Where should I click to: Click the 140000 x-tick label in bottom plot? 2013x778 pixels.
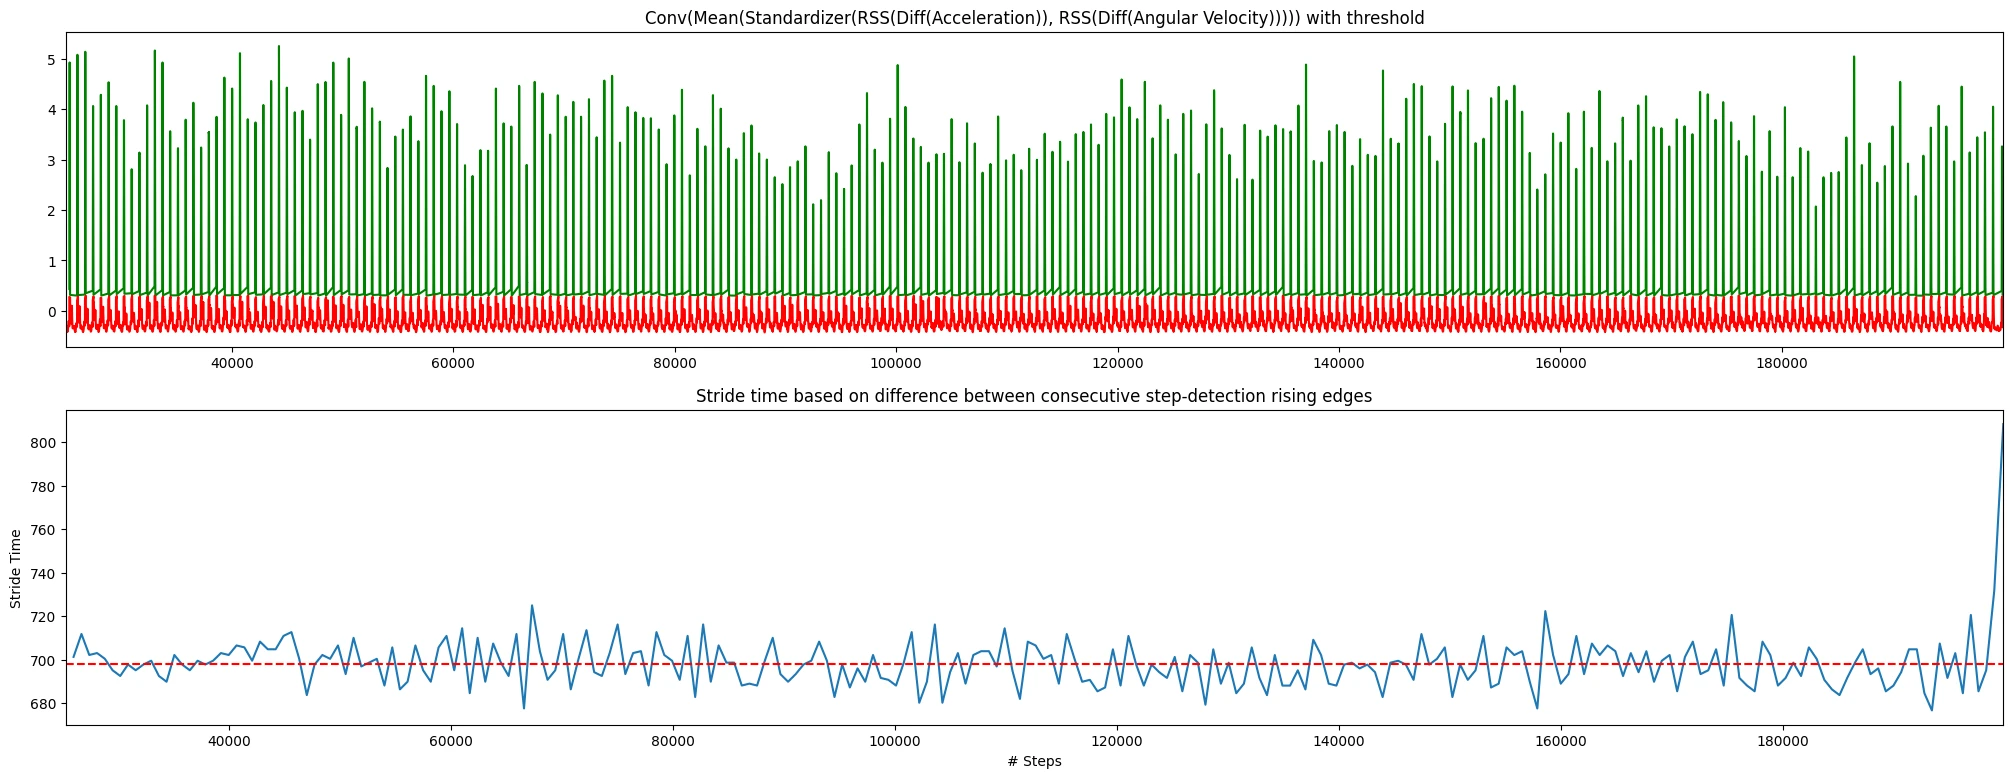1338,741
